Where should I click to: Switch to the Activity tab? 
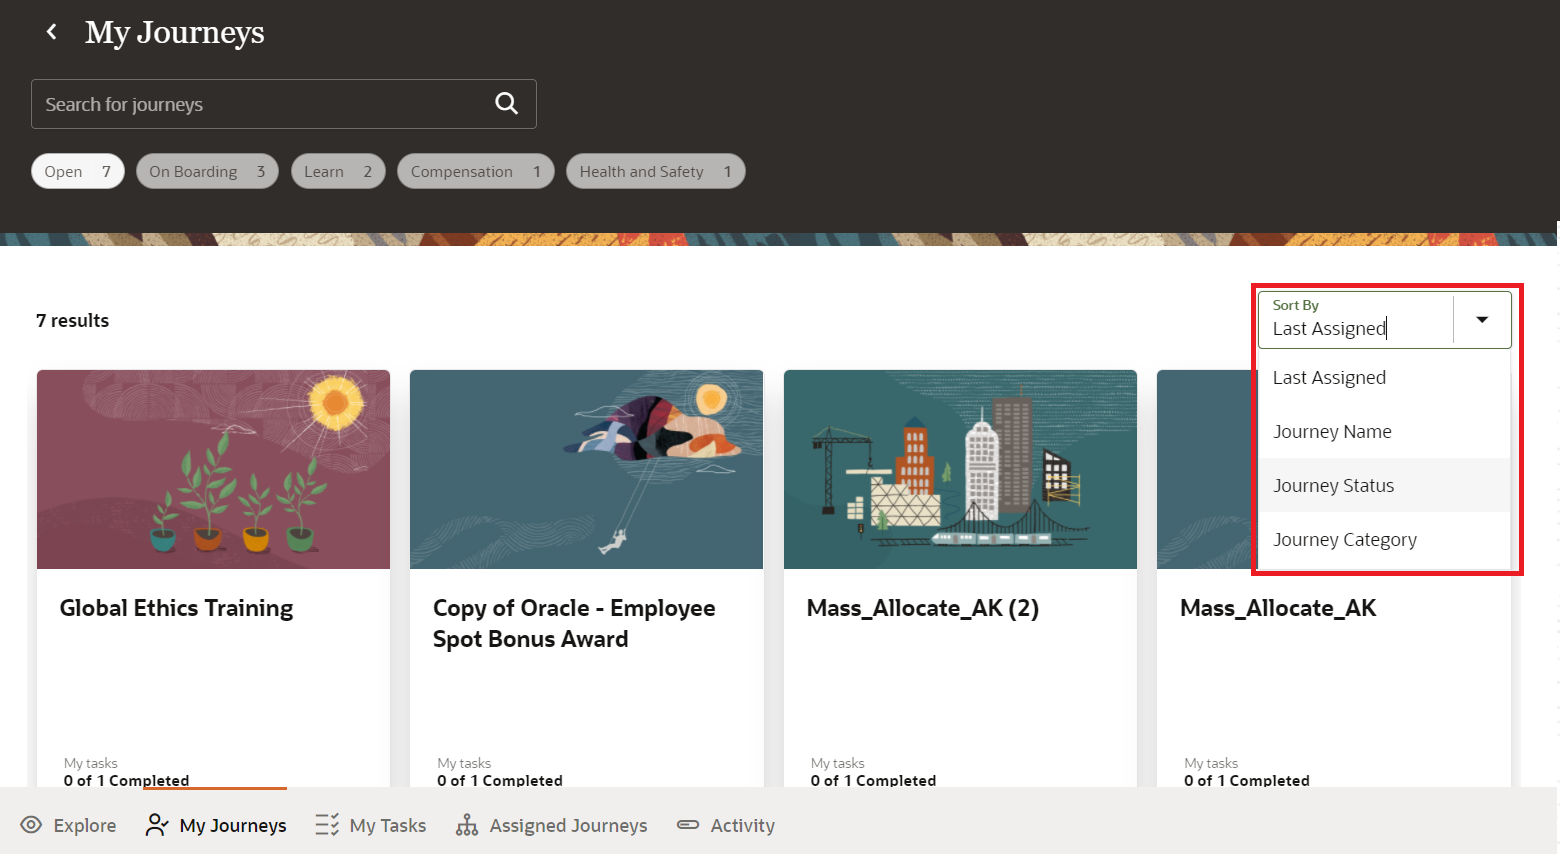coord(726,825)
